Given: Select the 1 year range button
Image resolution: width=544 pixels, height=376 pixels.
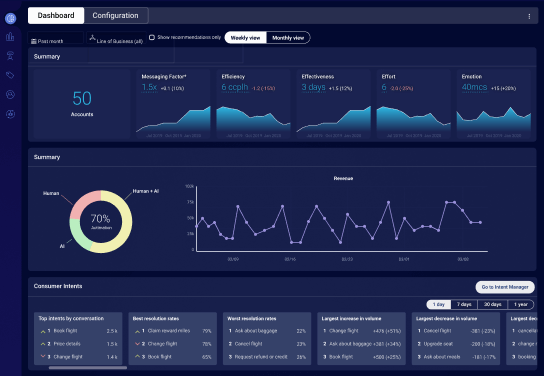Looking at the screenshot, I should pos(520,304).
